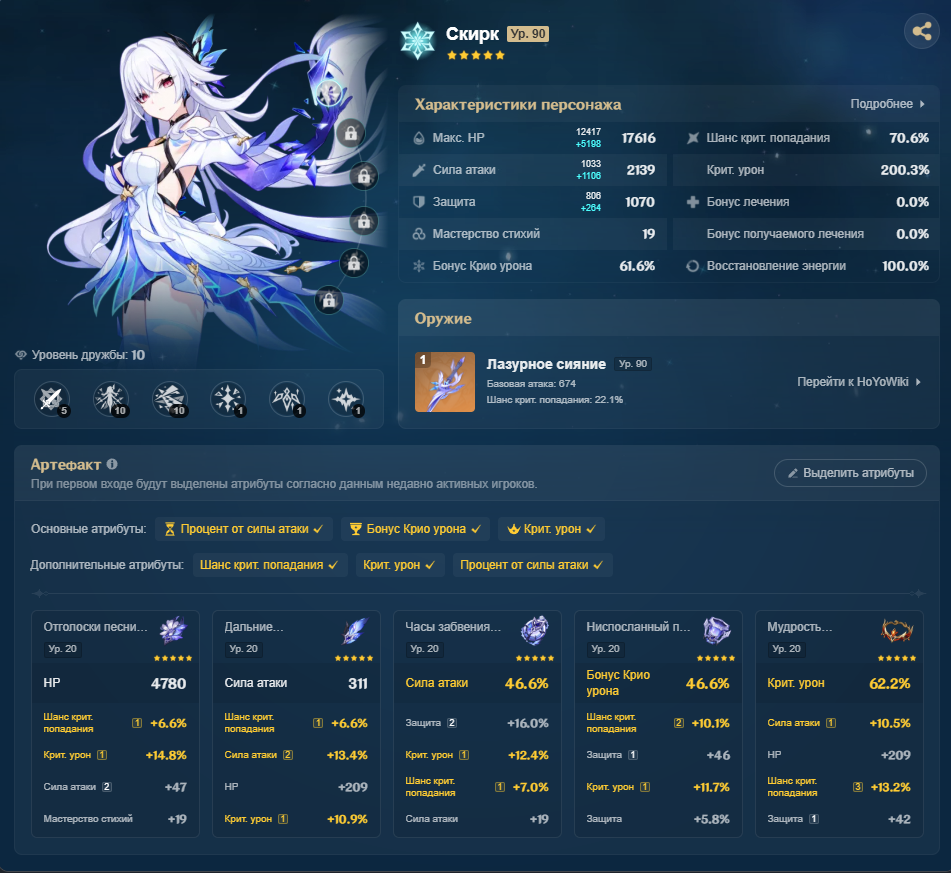Click circlet substat +13.2% crit rate
Image resolution: width=951 pixels, height=873 pixels.
pyautogui.click(x=890, y=787)
